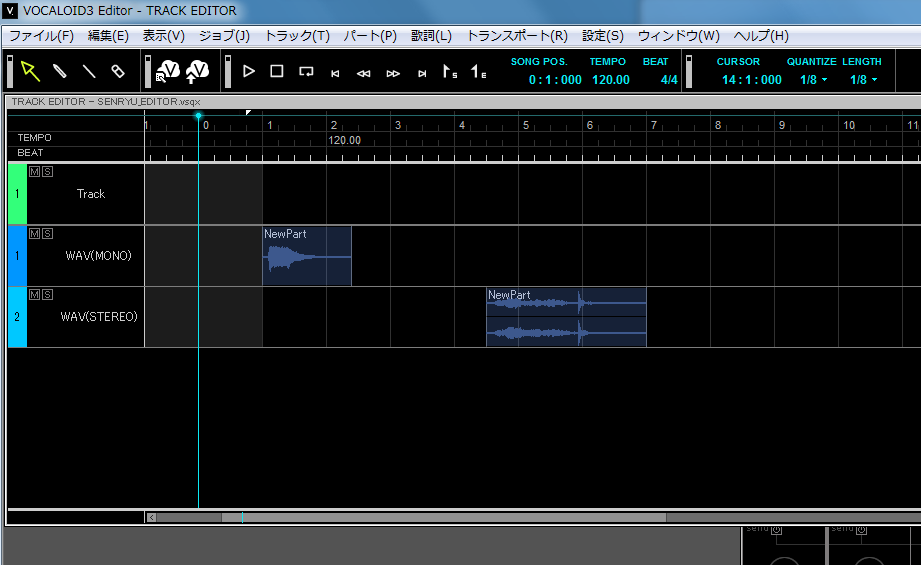Open the 編集(E) menu

coord(108,36)
